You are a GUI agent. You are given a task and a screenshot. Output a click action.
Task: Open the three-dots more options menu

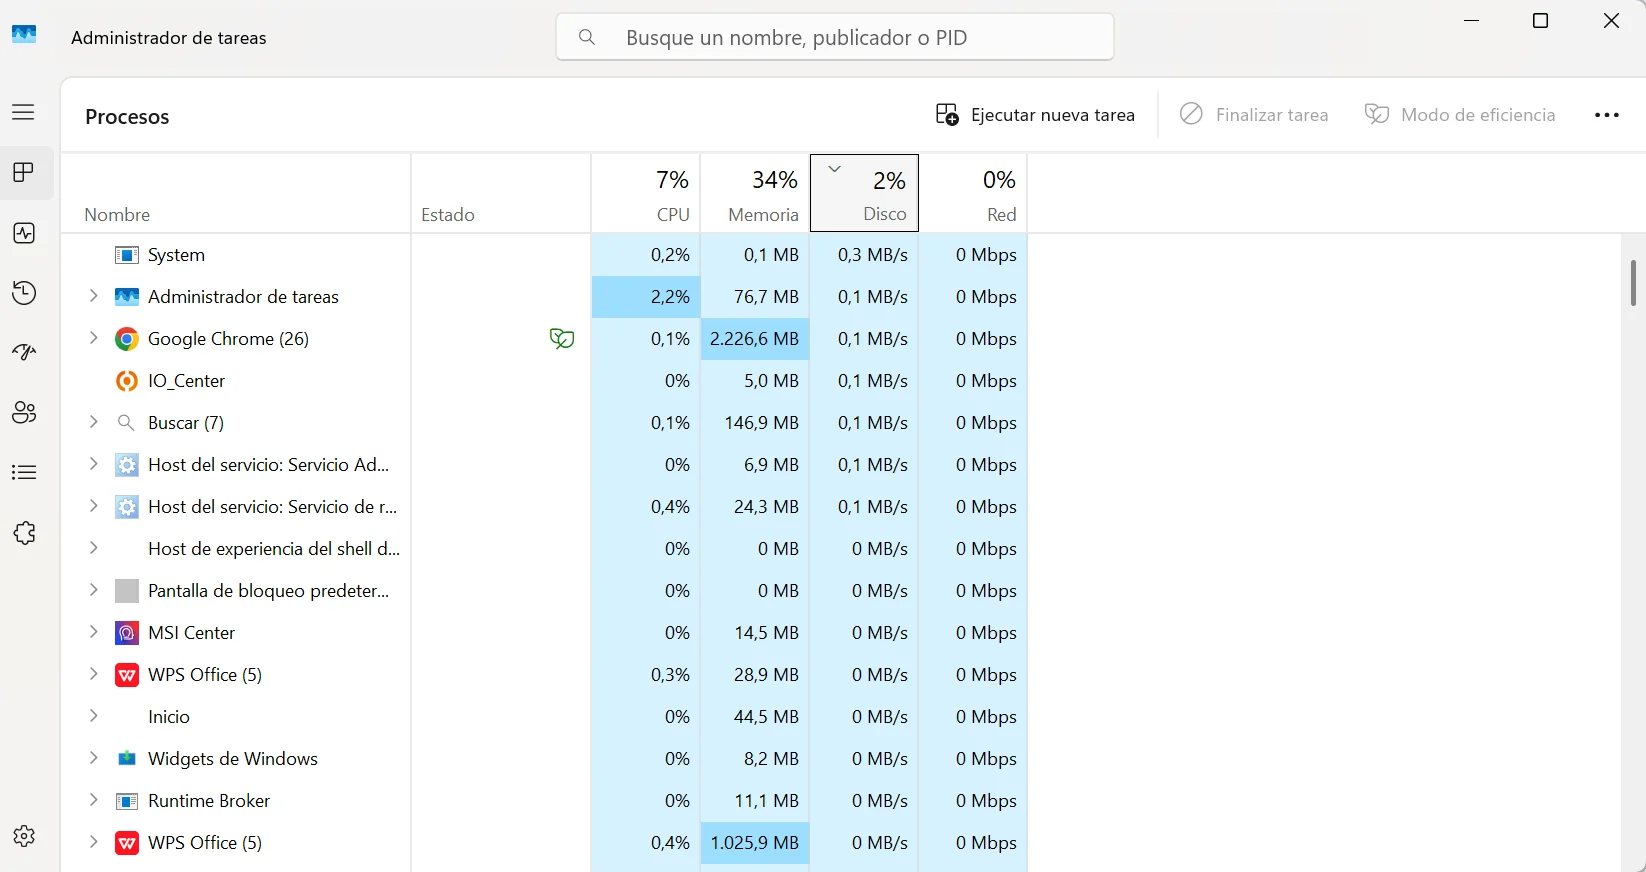tap(1607, 115)
